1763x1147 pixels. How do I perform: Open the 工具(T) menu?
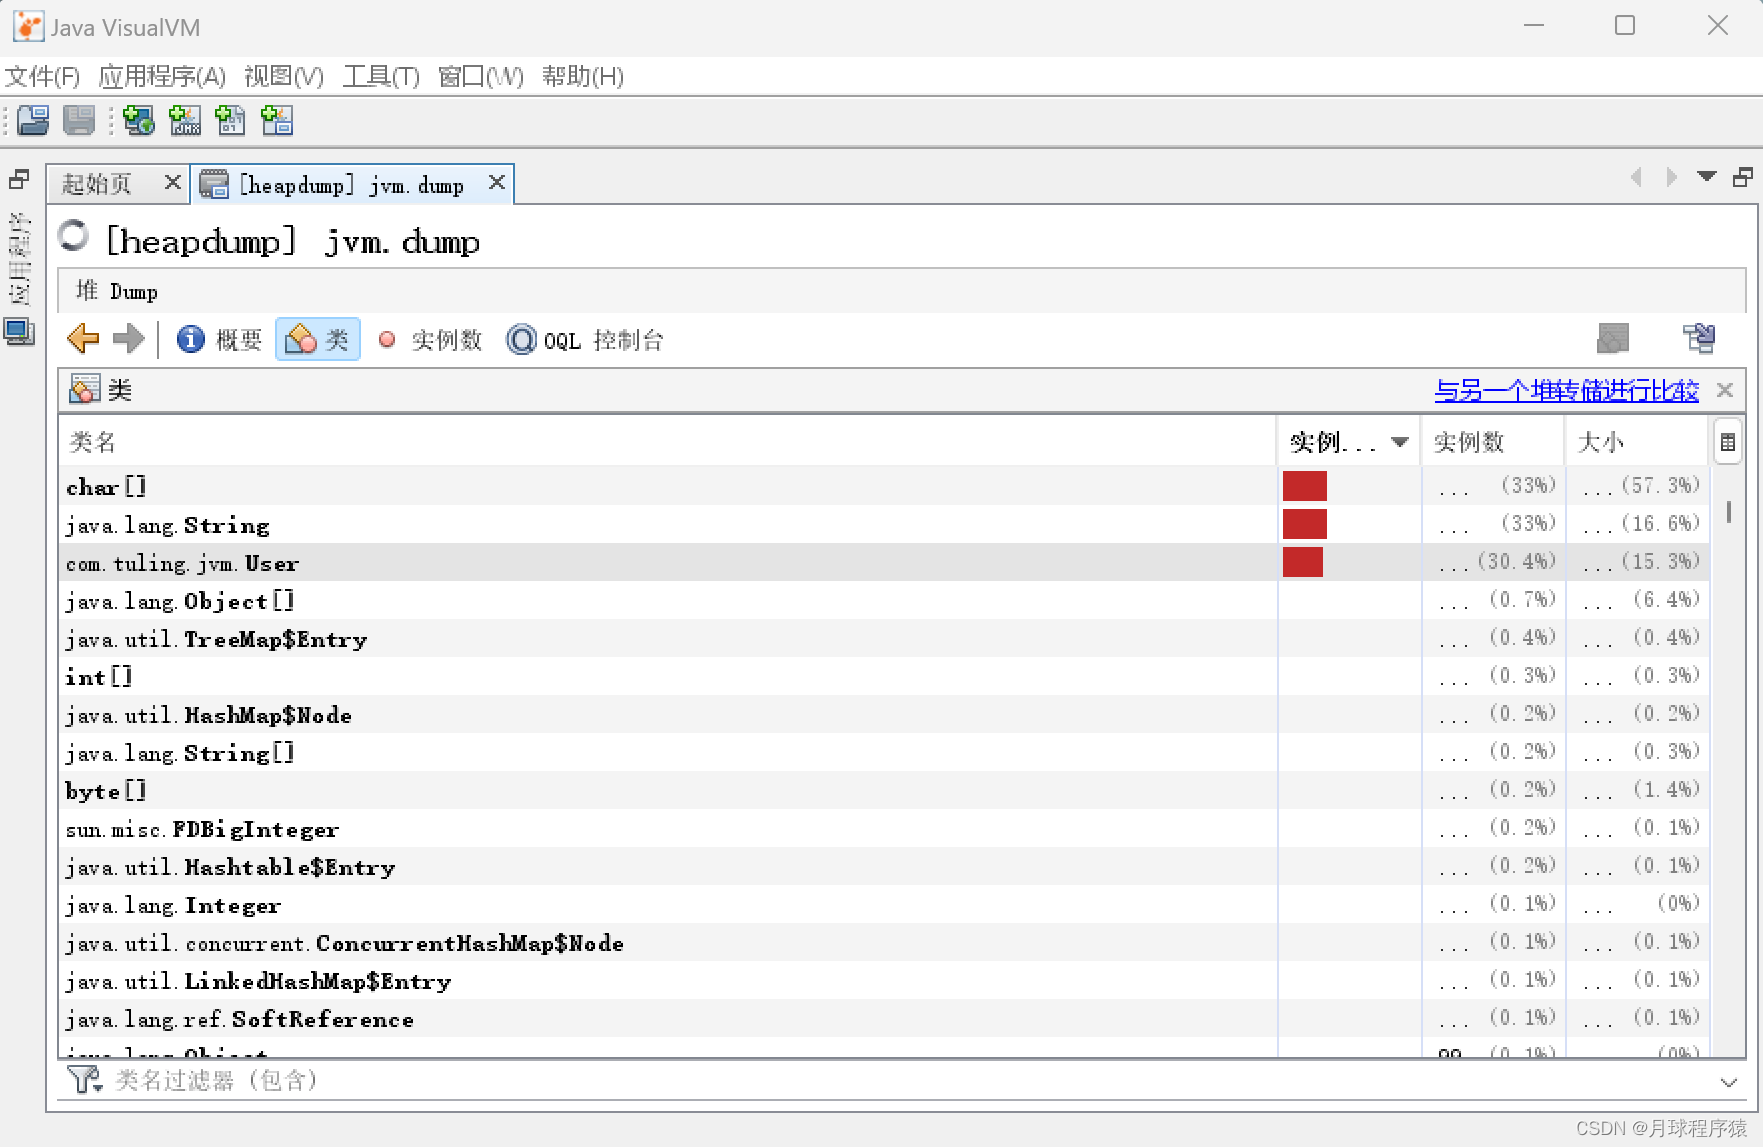click(381, 76)
